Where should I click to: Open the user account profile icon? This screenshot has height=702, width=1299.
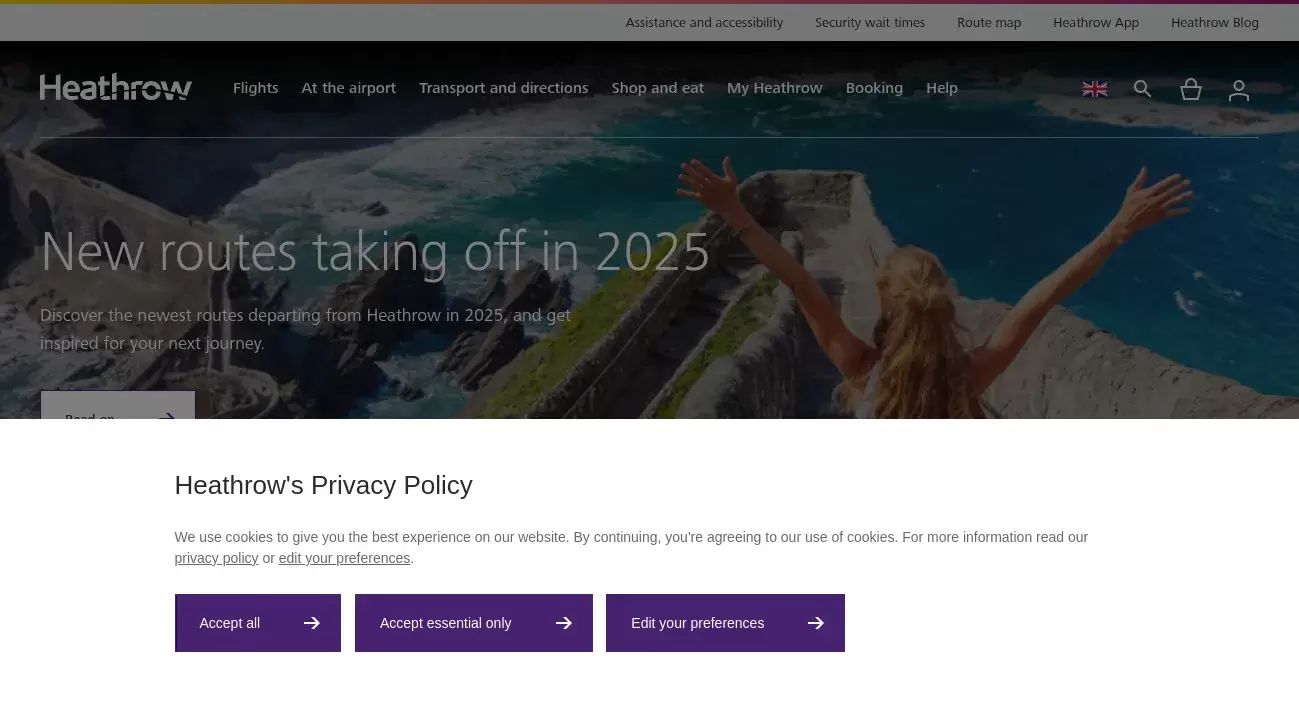pyautogui.click(x=1239, y=90)
